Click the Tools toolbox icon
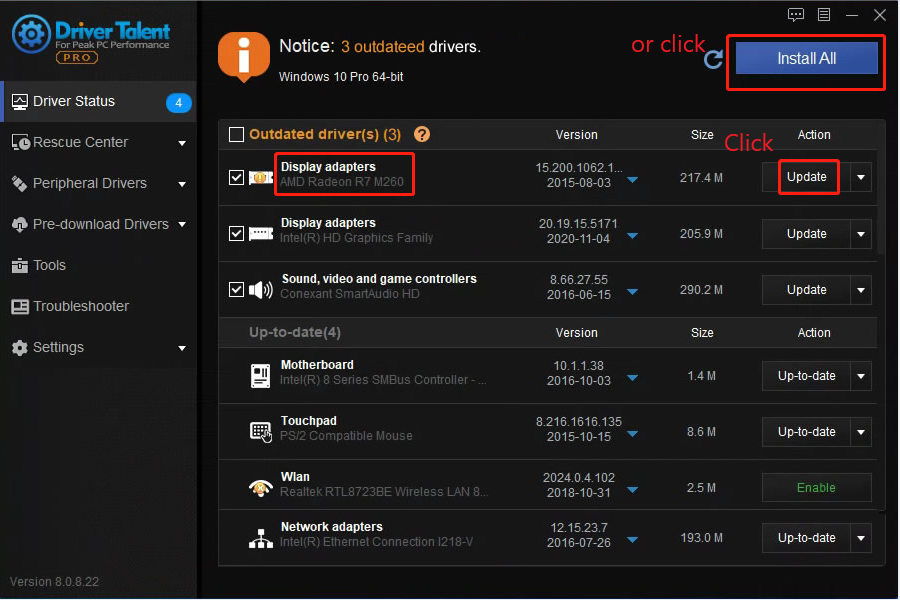The width and height of the screenshot is (900, 600). [20, 266]
